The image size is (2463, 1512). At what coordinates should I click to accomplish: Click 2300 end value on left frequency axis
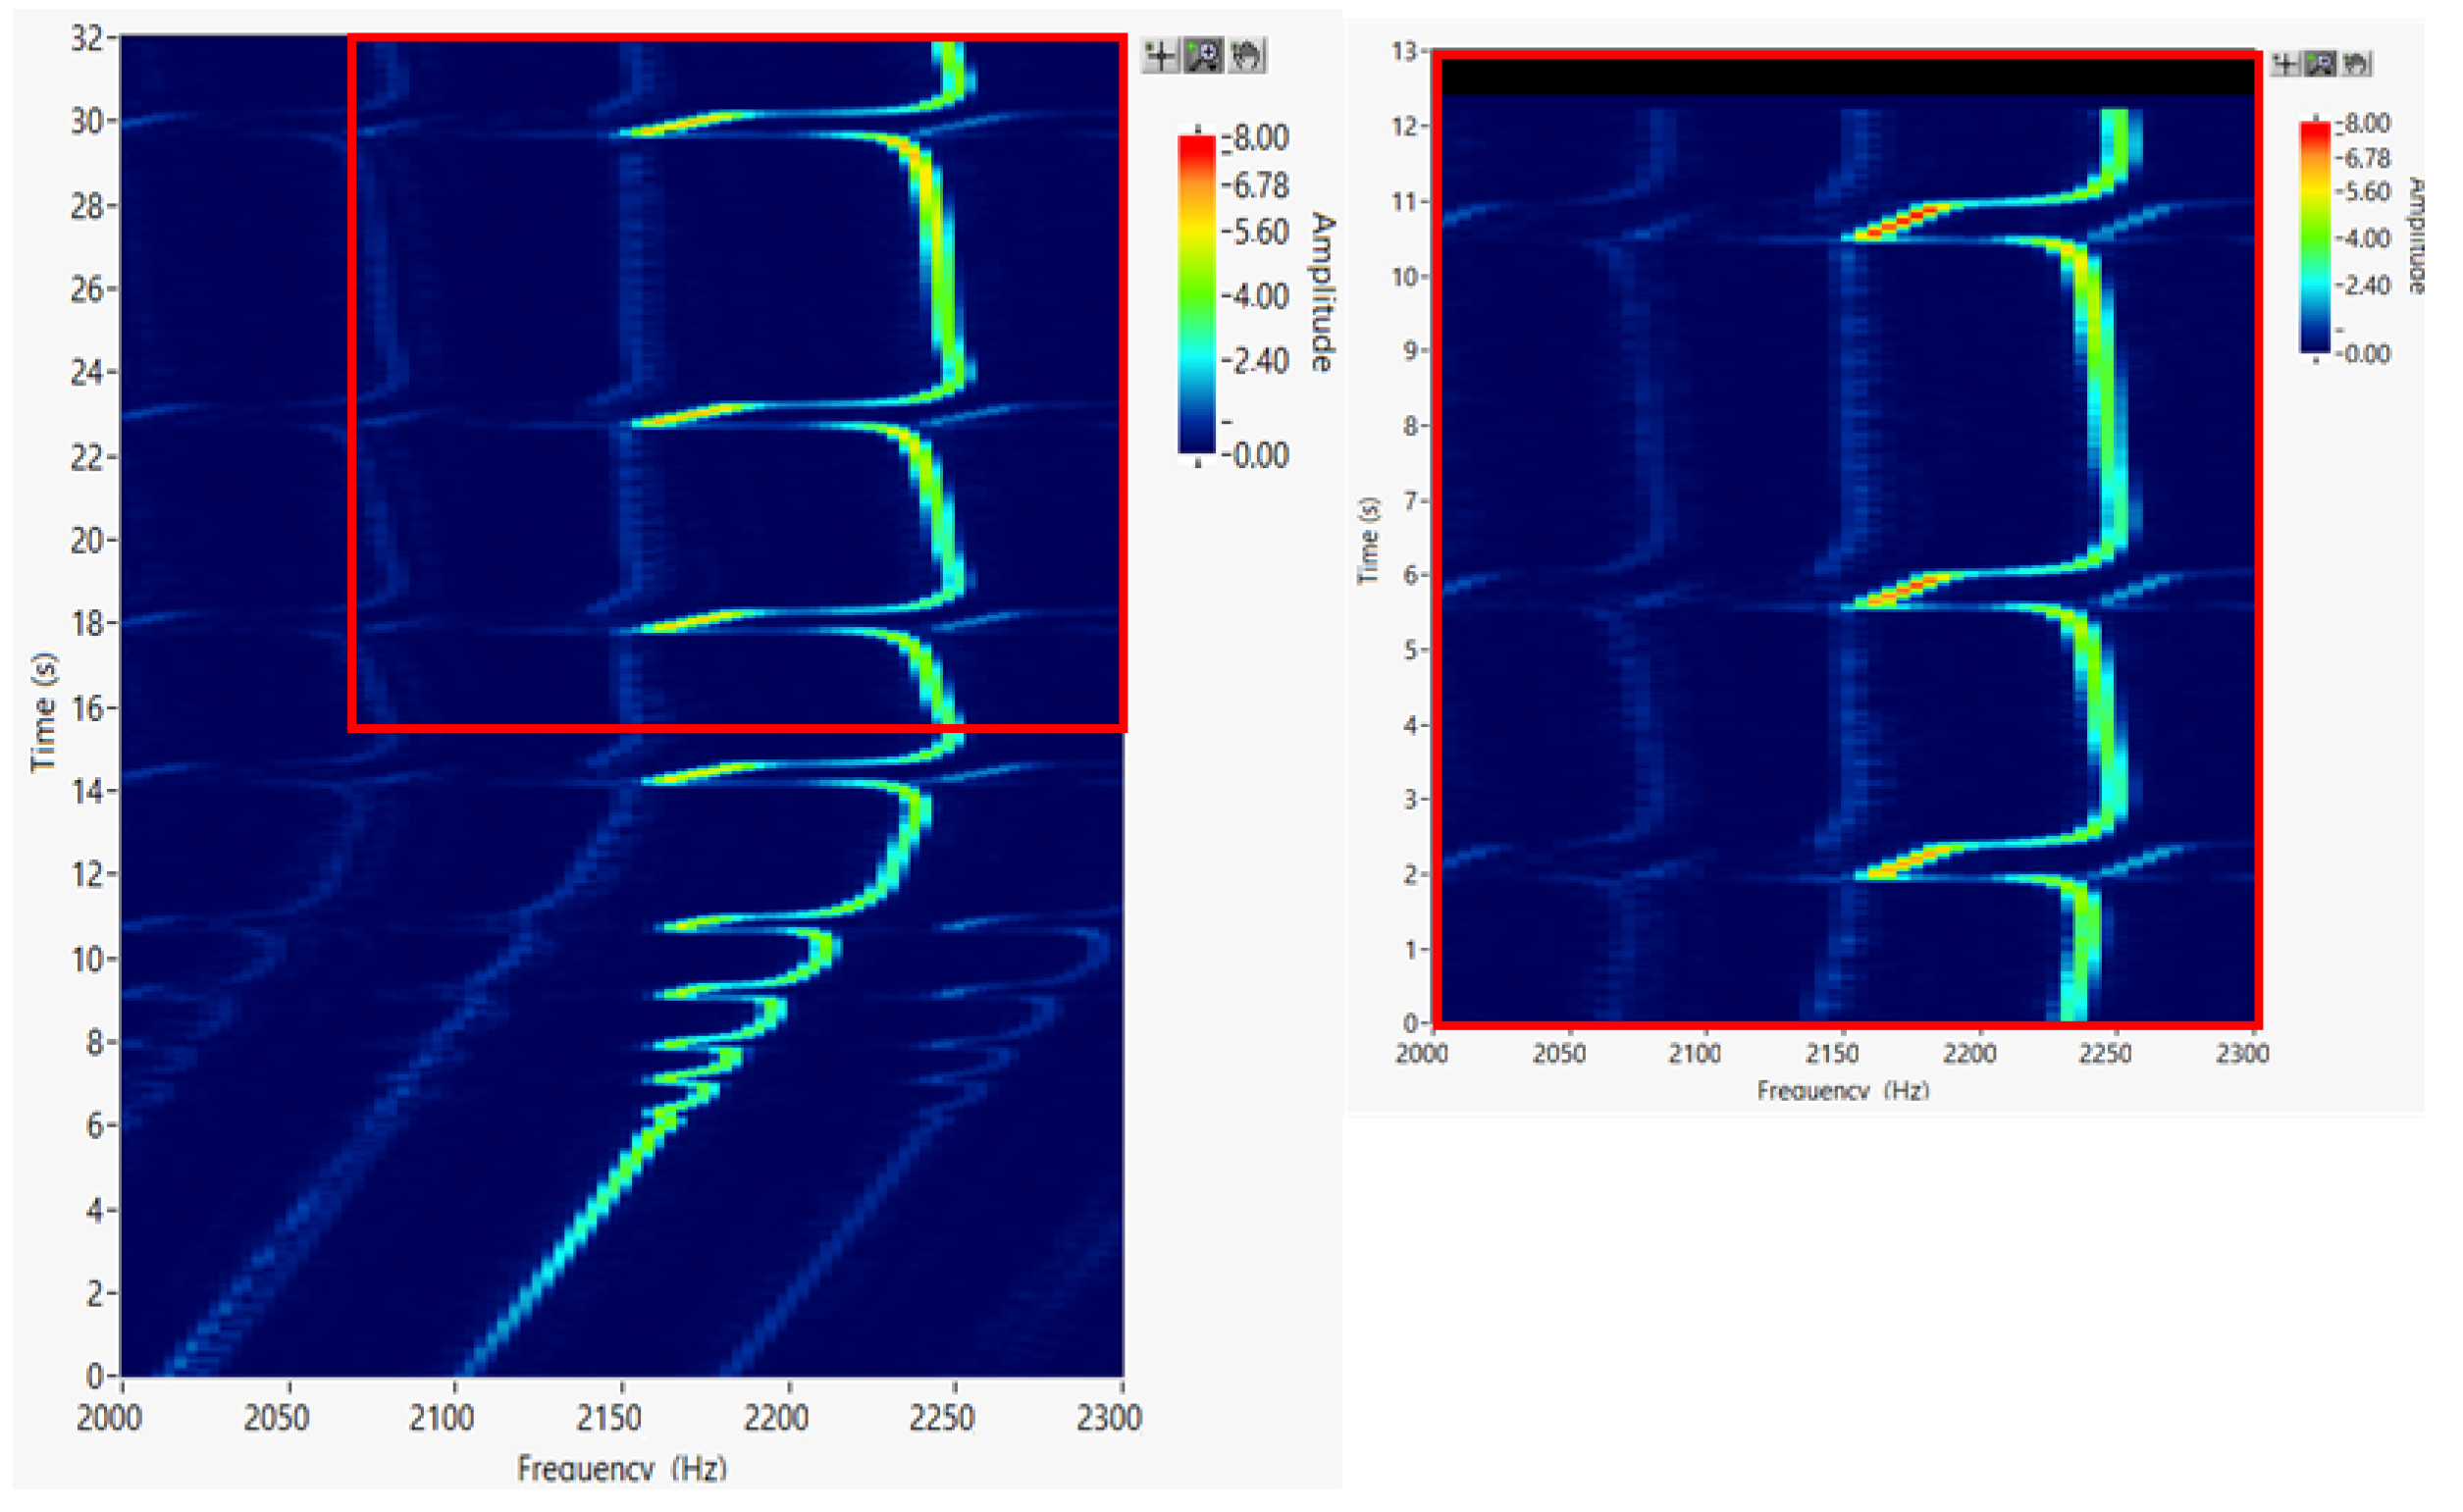click(1109, 1418)
